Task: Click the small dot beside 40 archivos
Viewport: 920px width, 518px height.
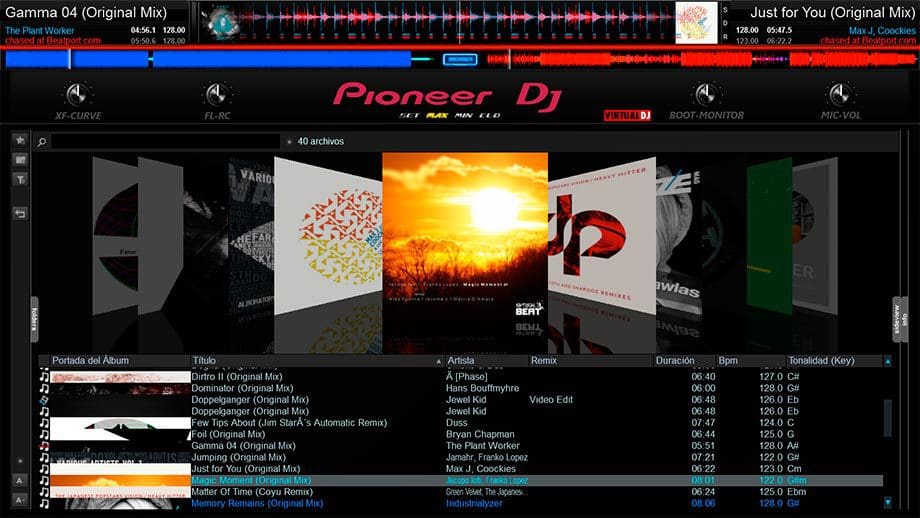Action: pos(289,141)
